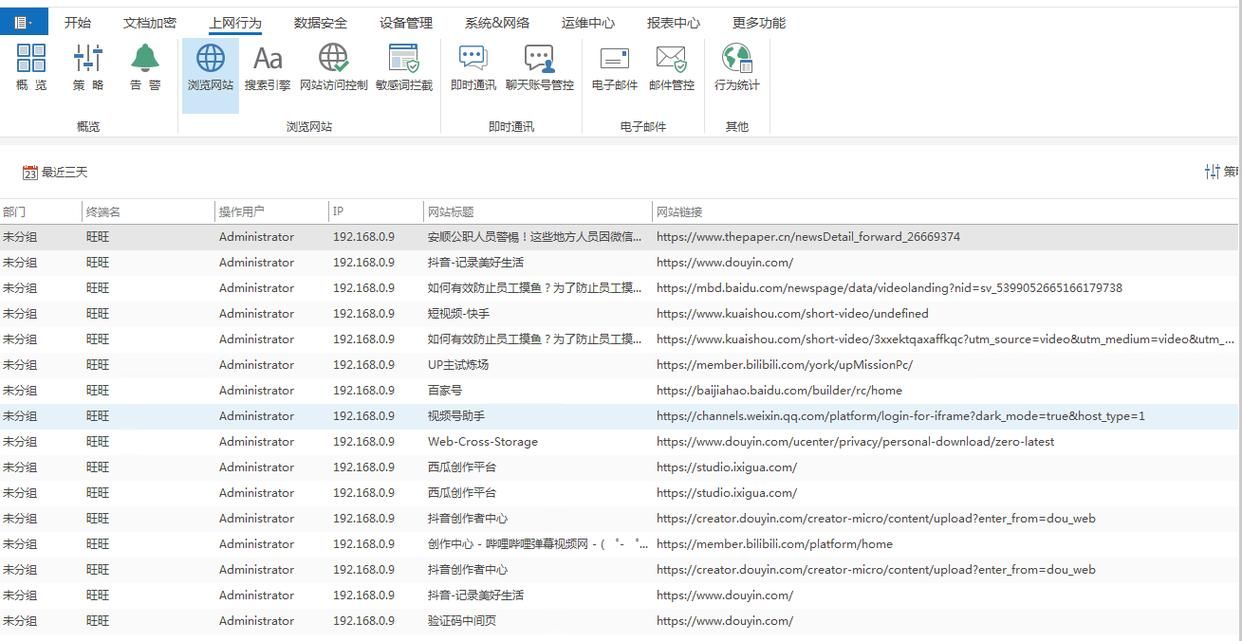1242x641 pixels.
Task: Switch to the 上网行为 tab
Action: coord(235,22)
